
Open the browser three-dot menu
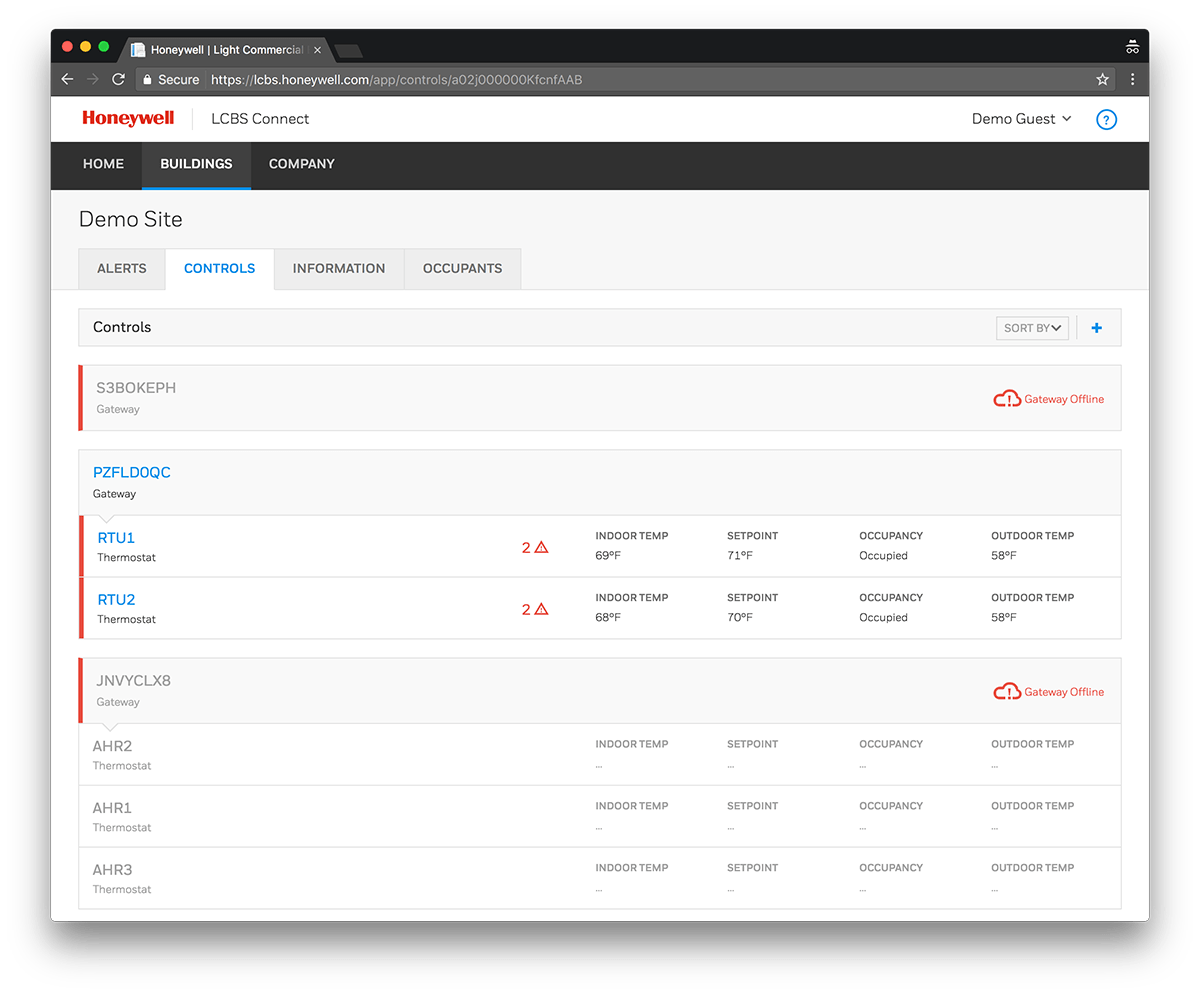point(1133,79)
